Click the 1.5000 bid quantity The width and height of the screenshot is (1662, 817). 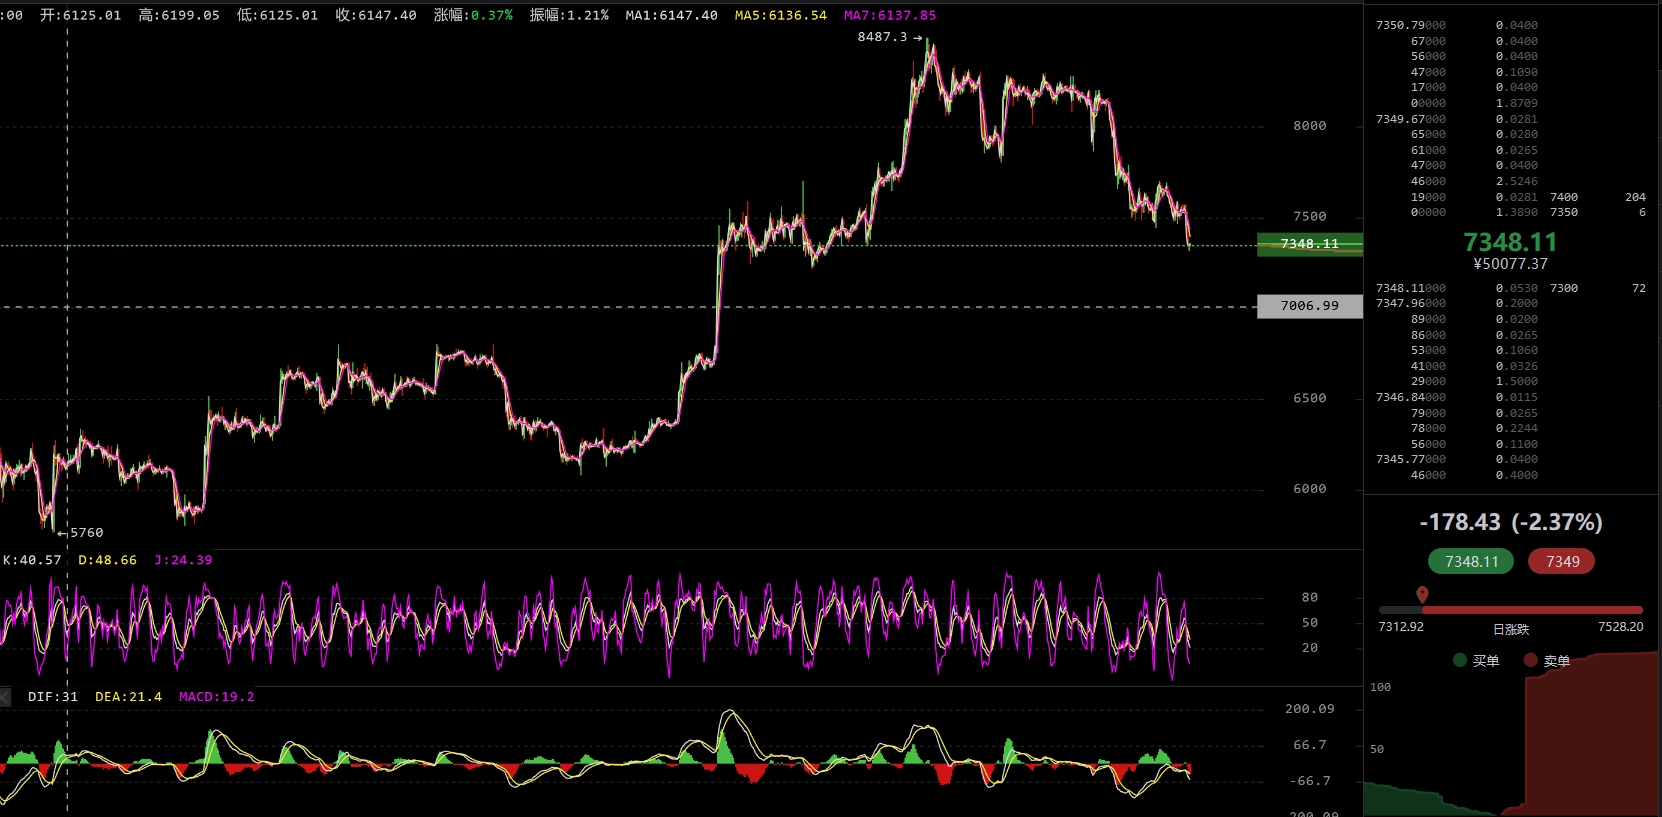click(x=1517, y=381)
